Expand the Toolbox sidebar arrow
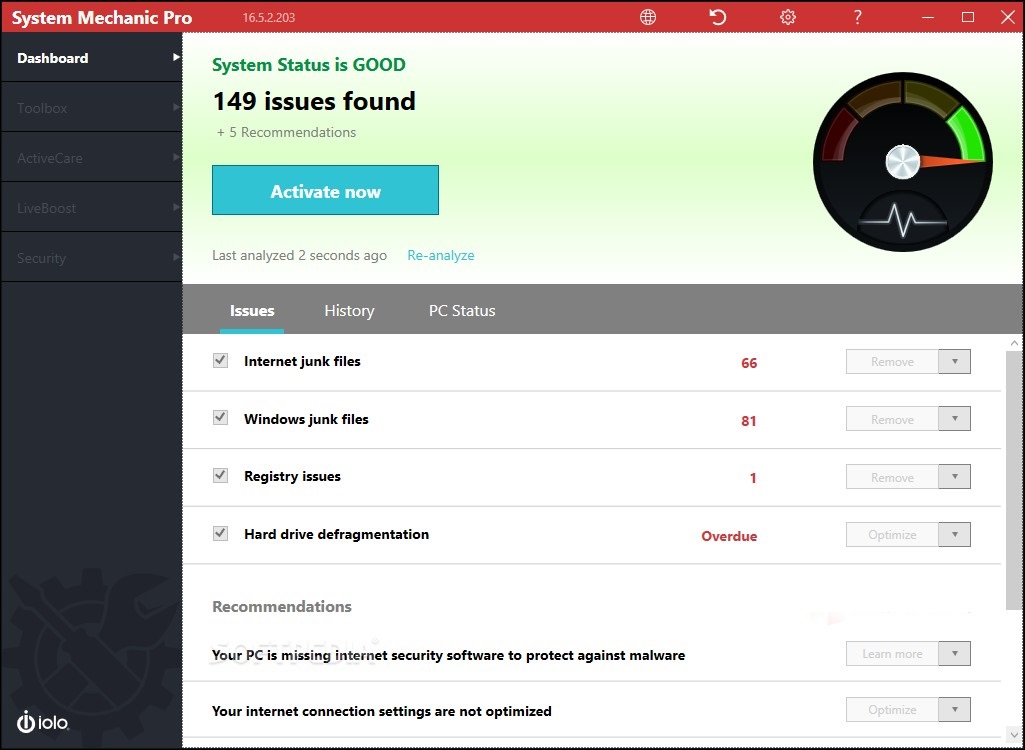1025x750 pixels. pos(175,107)
